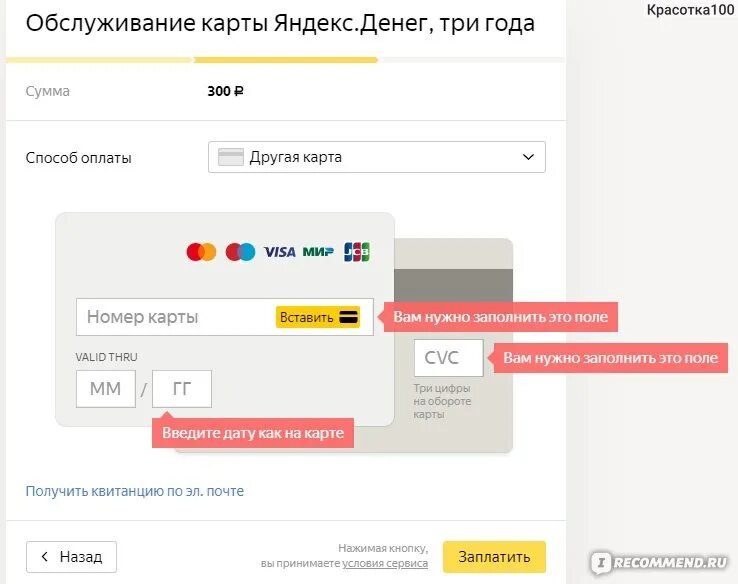Click the Способ оплаты label

click(78, 158)
